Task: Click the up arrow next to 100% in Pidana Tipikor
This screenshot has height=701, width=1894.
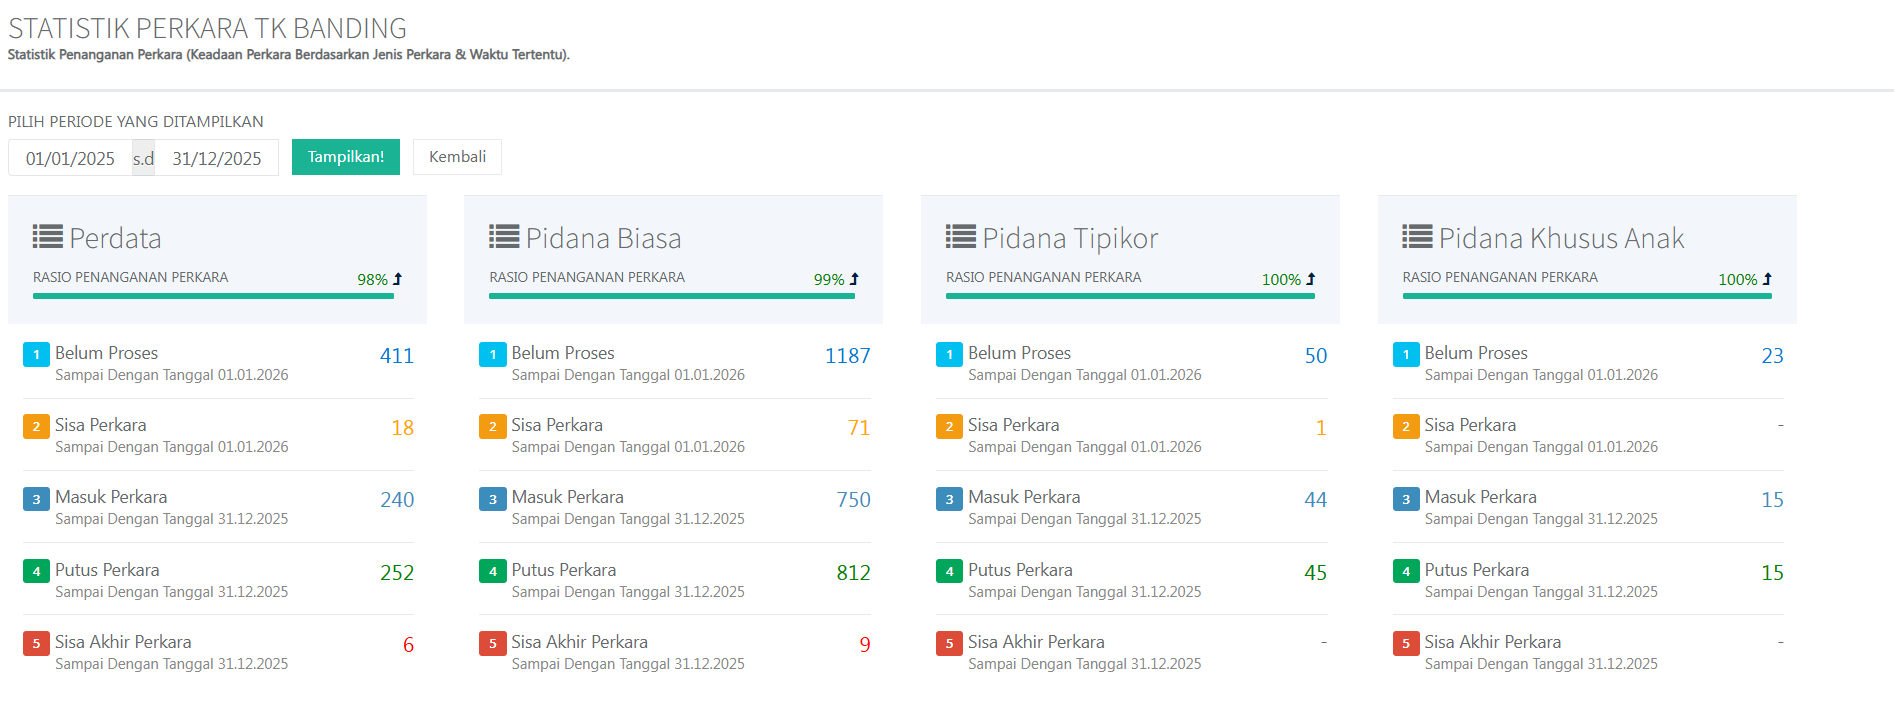Action: pyautogui.click(x=1311, y=279)
